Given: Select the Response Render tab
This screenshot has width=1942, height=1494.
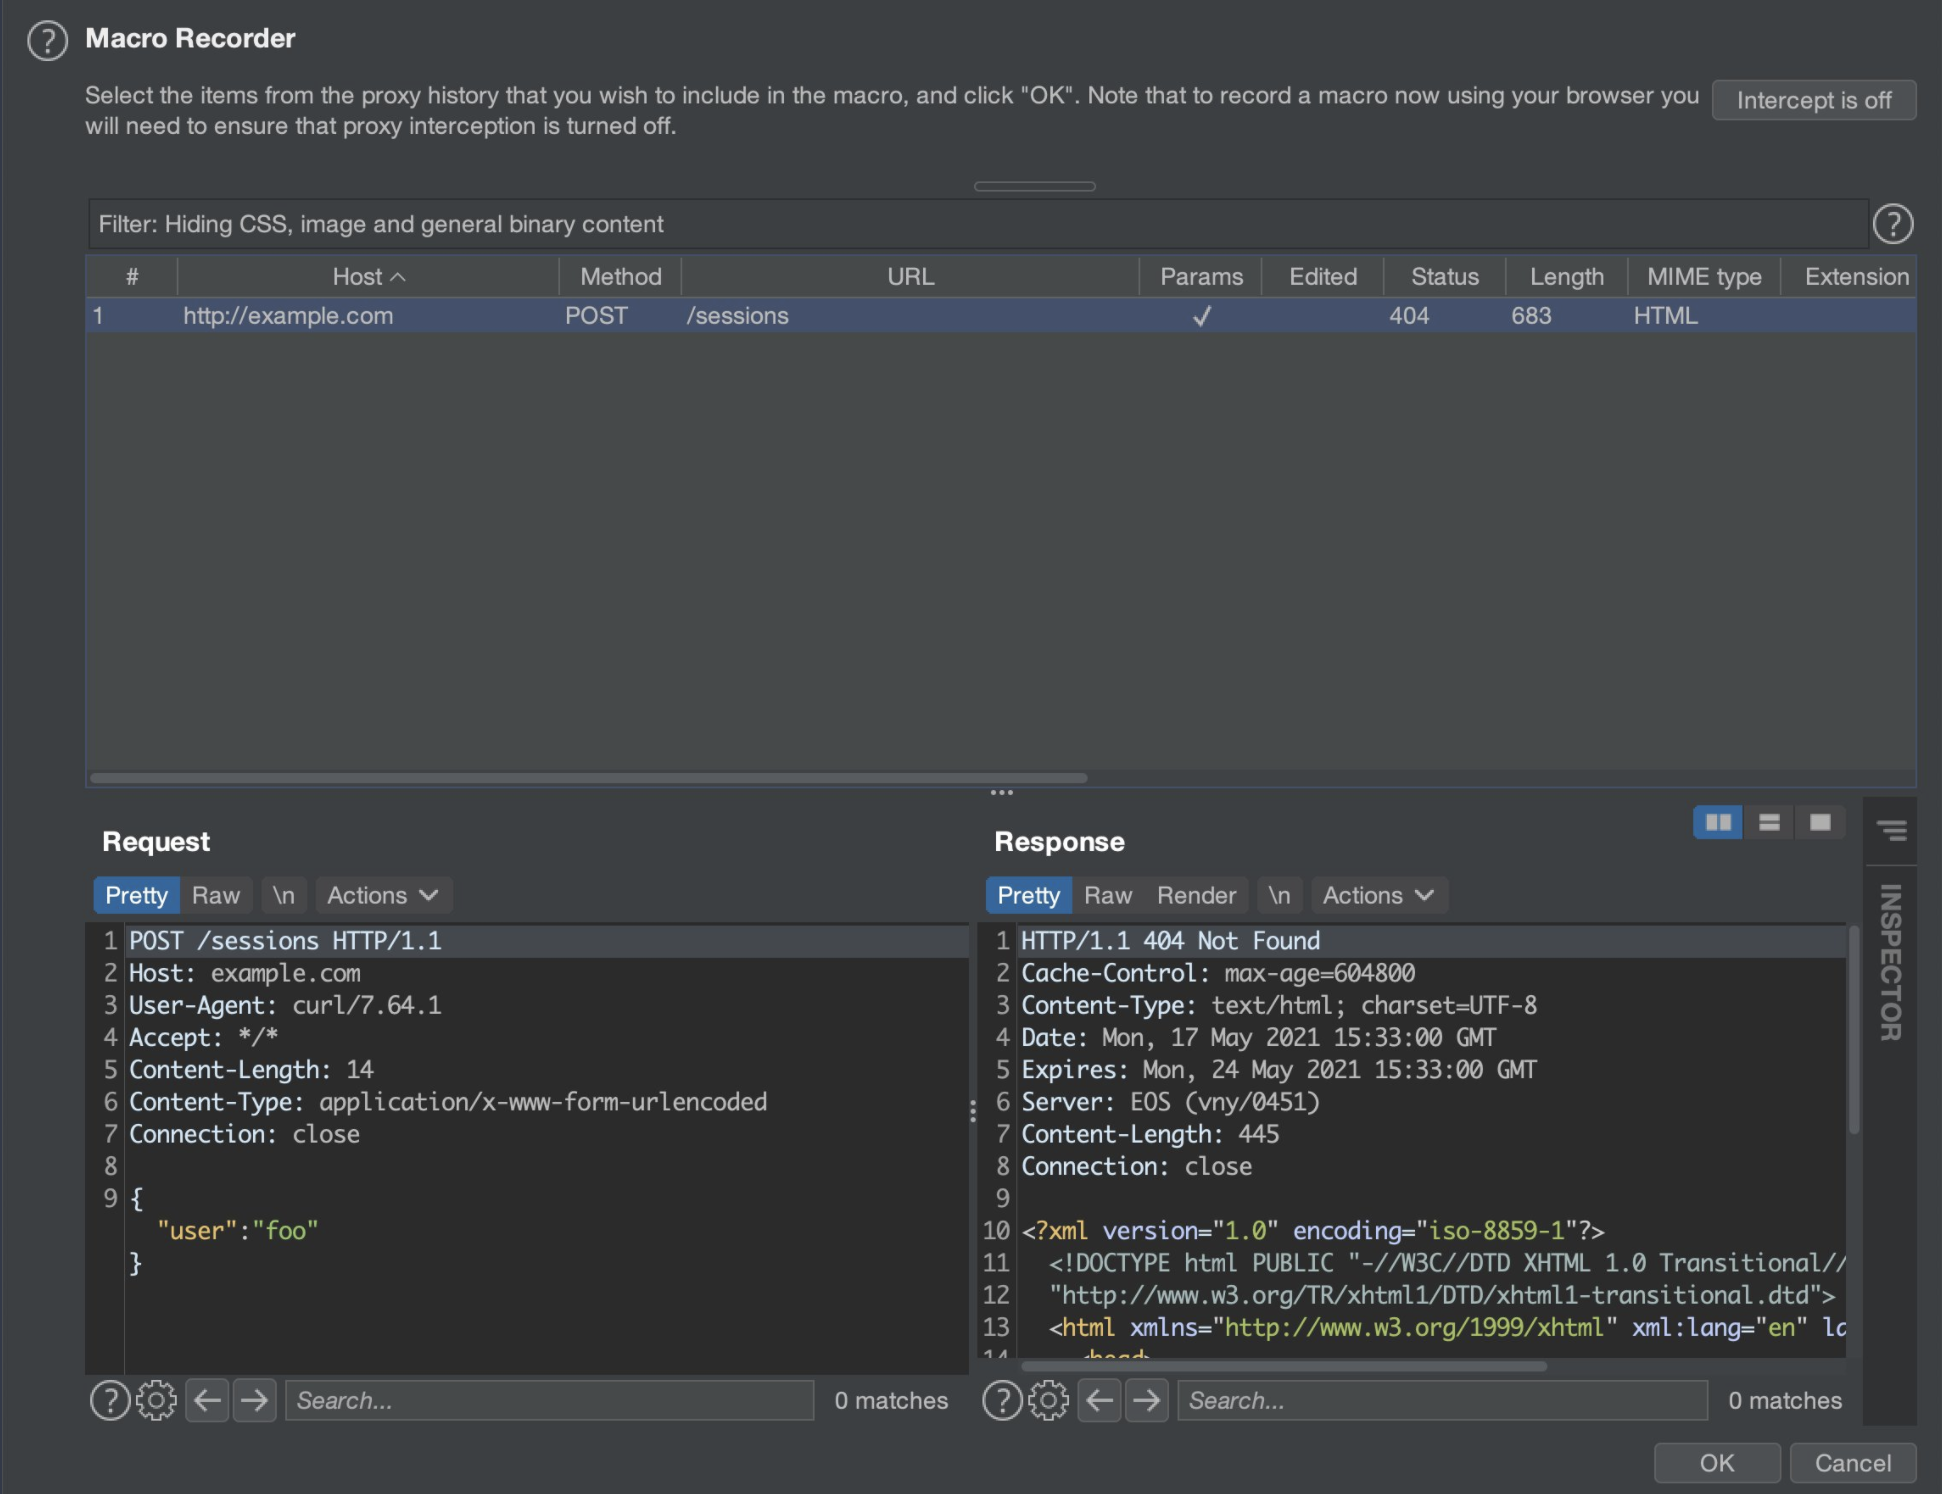Looking at the screenshot, I should pyautogui.click(x=1196, y=895).
